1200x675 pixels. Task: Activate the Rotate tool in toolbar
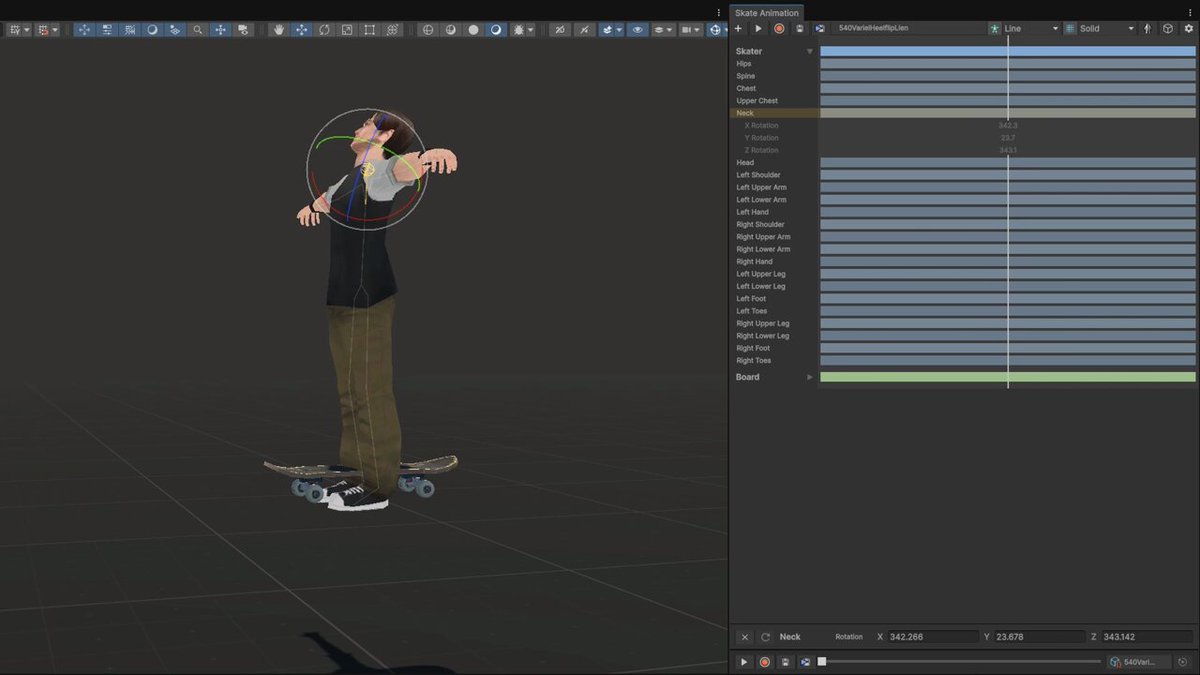pyautogui.click(x=324, y=30)
